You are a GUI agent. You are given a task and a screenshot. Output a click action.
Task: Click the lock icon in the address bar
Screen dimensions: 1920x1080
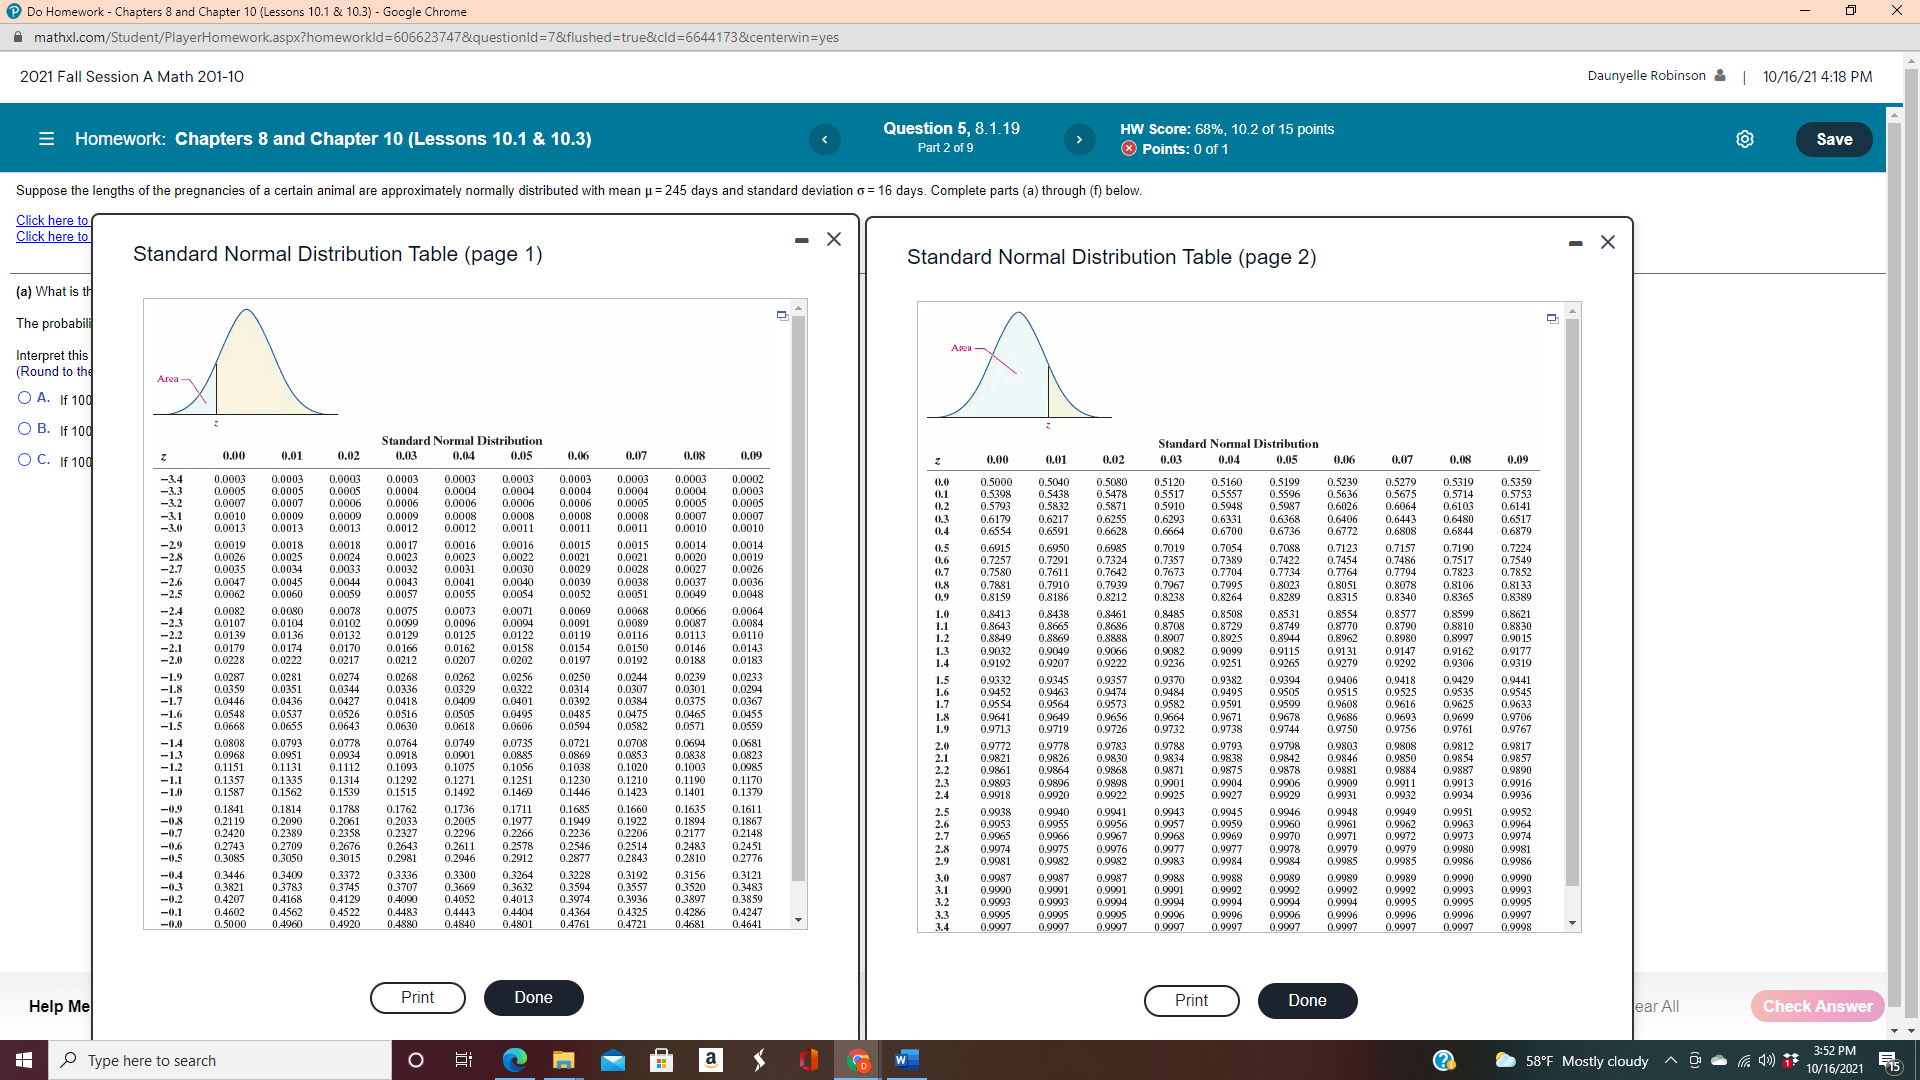18,37
